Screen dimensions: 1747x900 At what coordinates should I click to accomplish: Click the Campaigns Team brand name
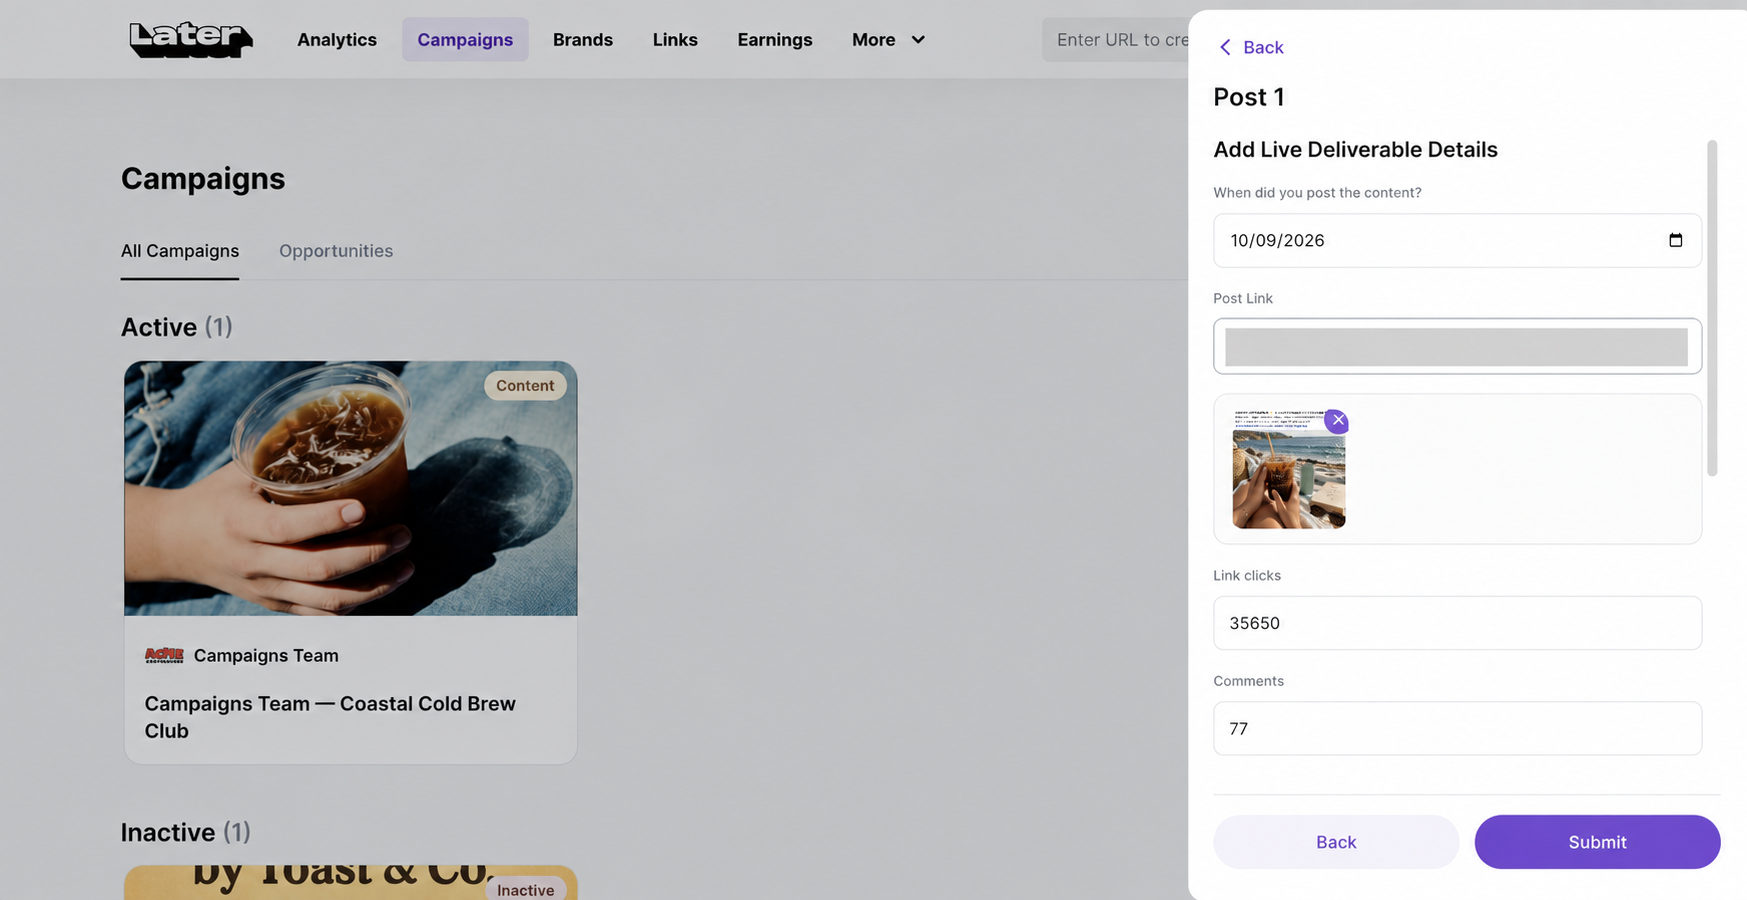pos(266,655)
